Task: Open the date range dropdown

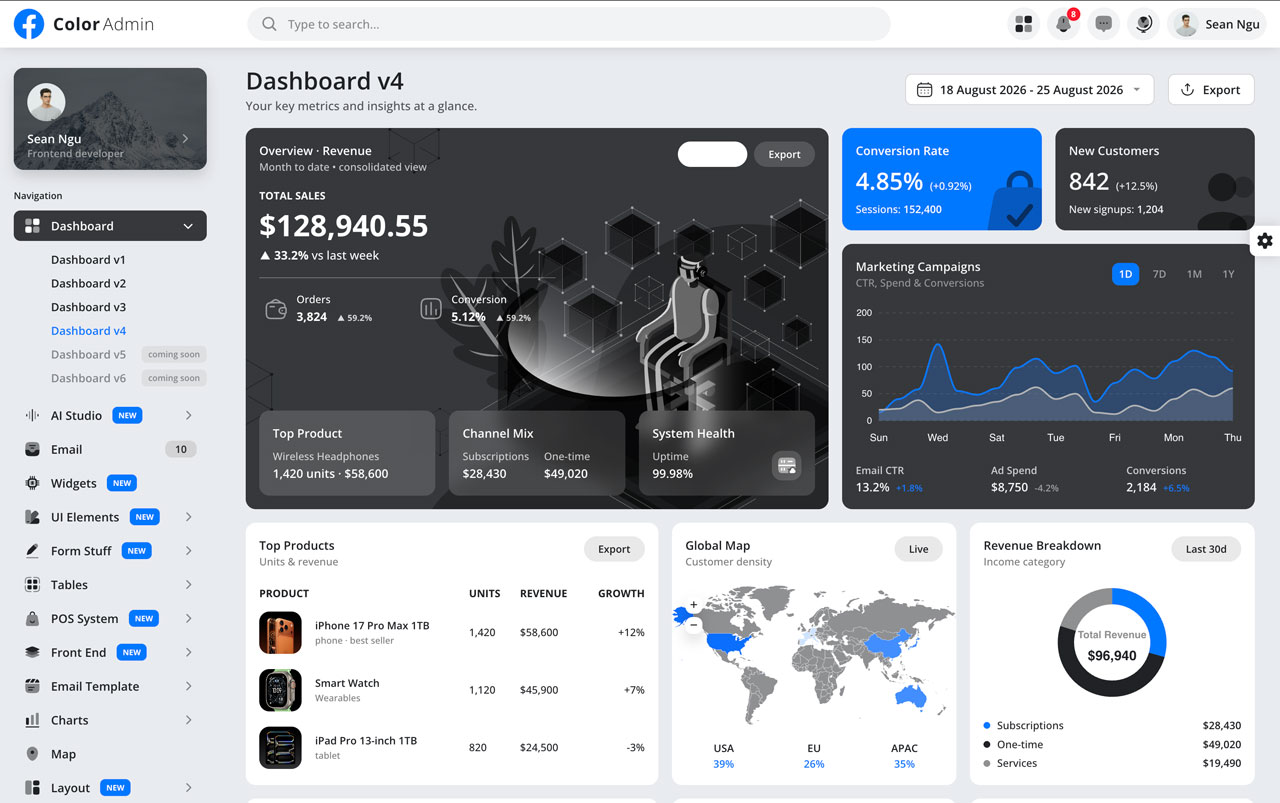Action: 1030,90
